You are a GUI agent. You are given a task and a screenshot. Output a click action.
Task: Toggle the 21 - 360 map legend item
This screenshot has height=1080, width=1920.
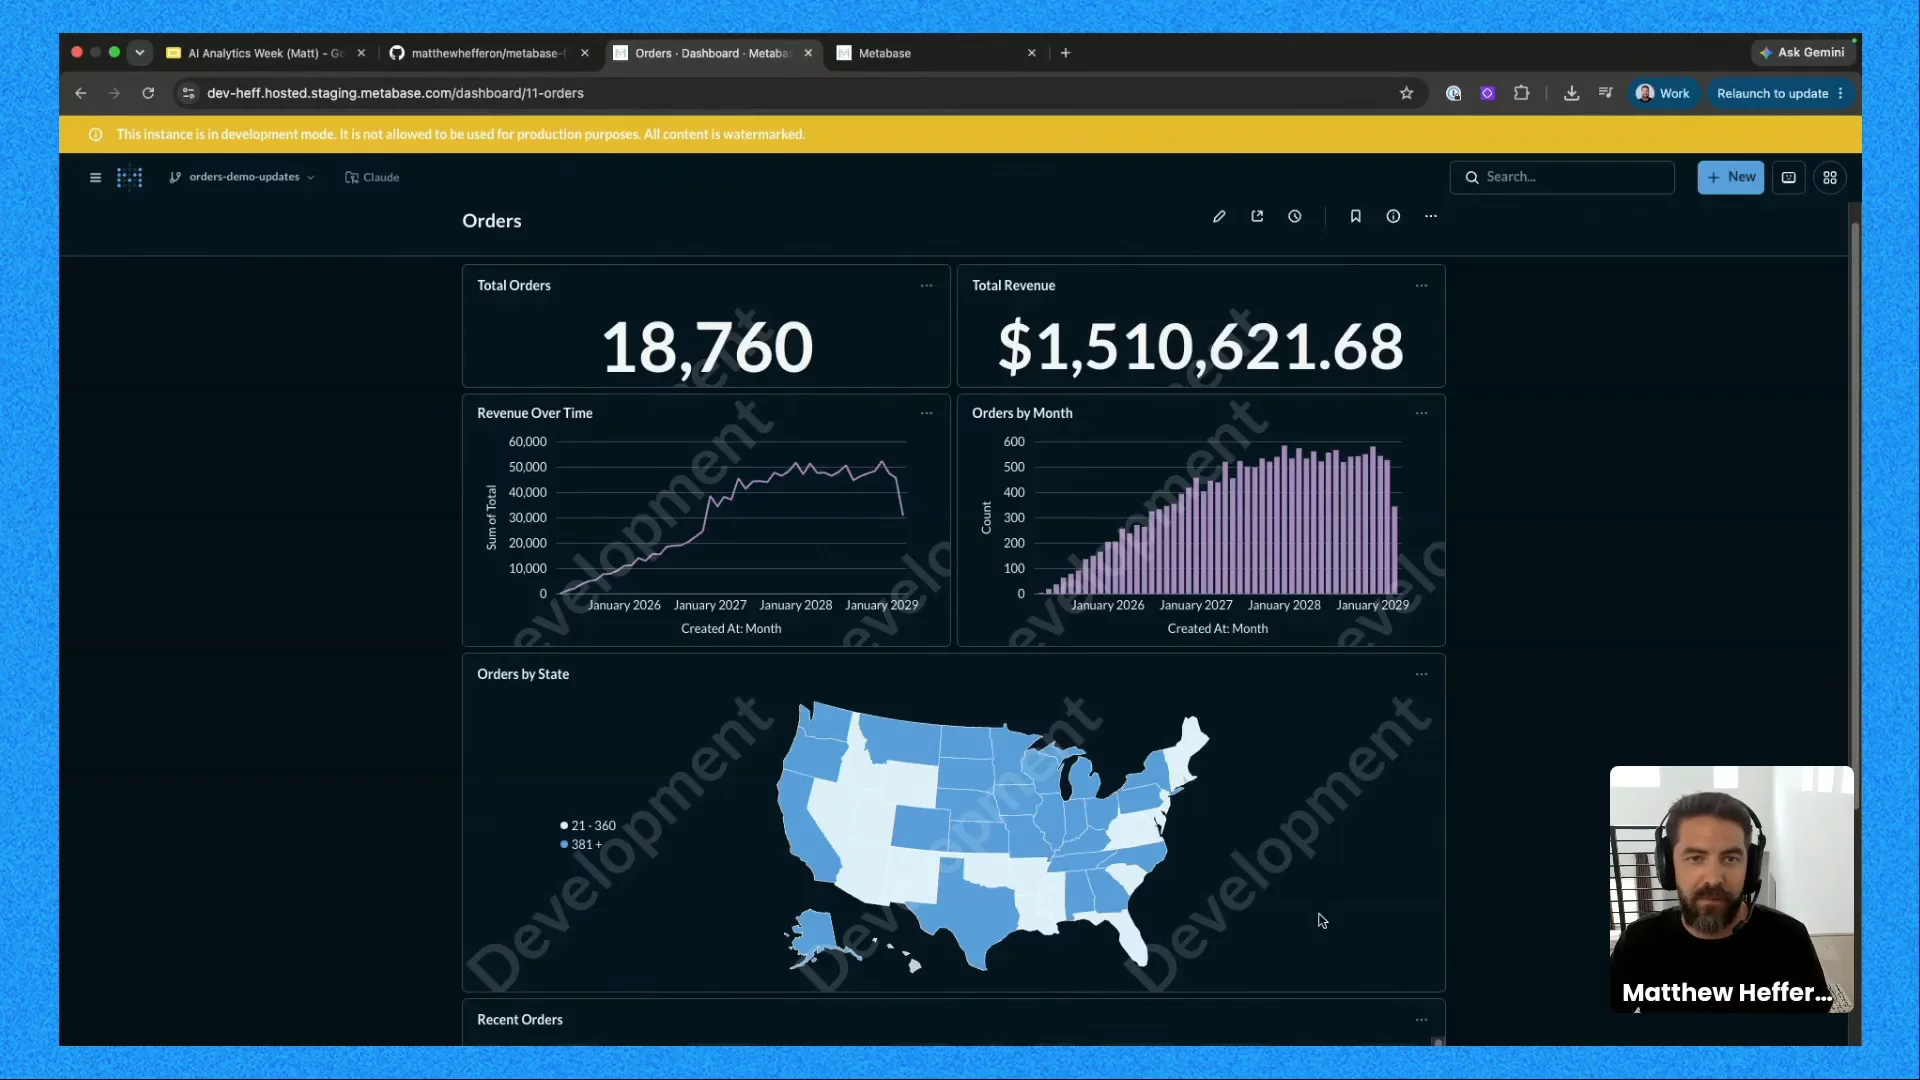(x=588, y=826)
